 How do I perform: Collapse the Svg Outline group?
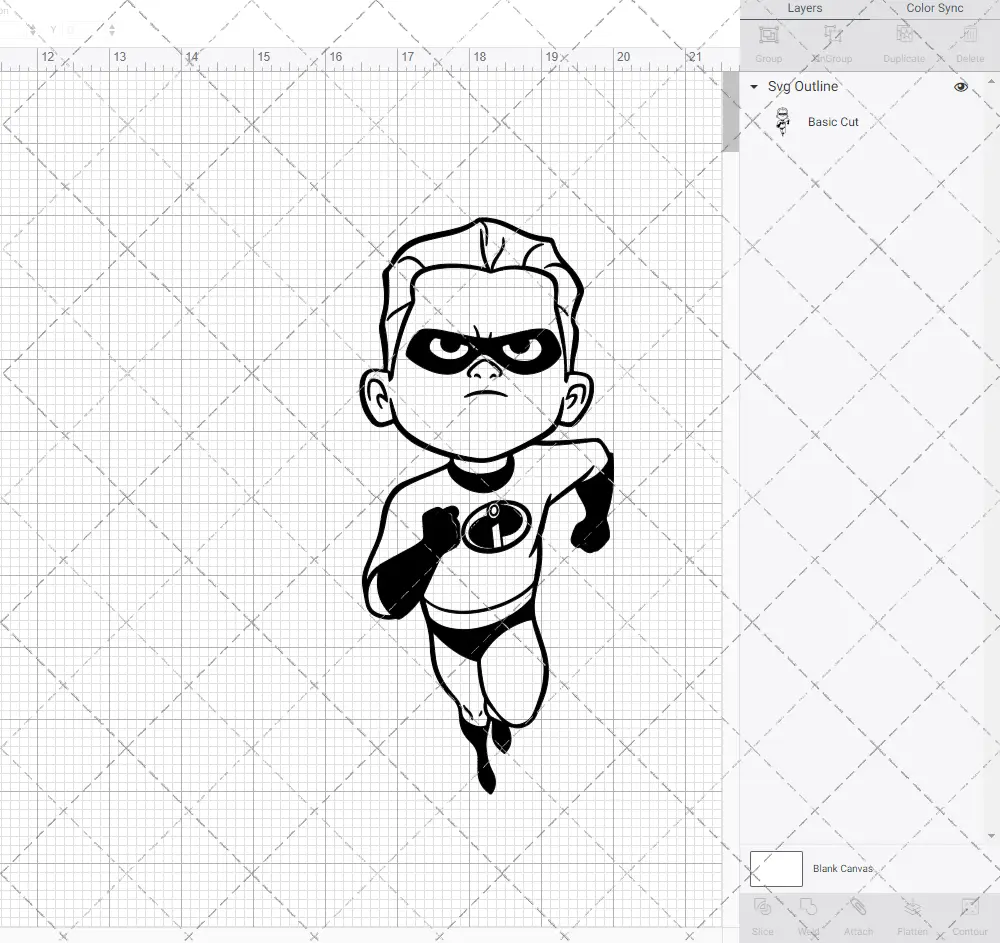pyautogui.click(x=753, y=87)
